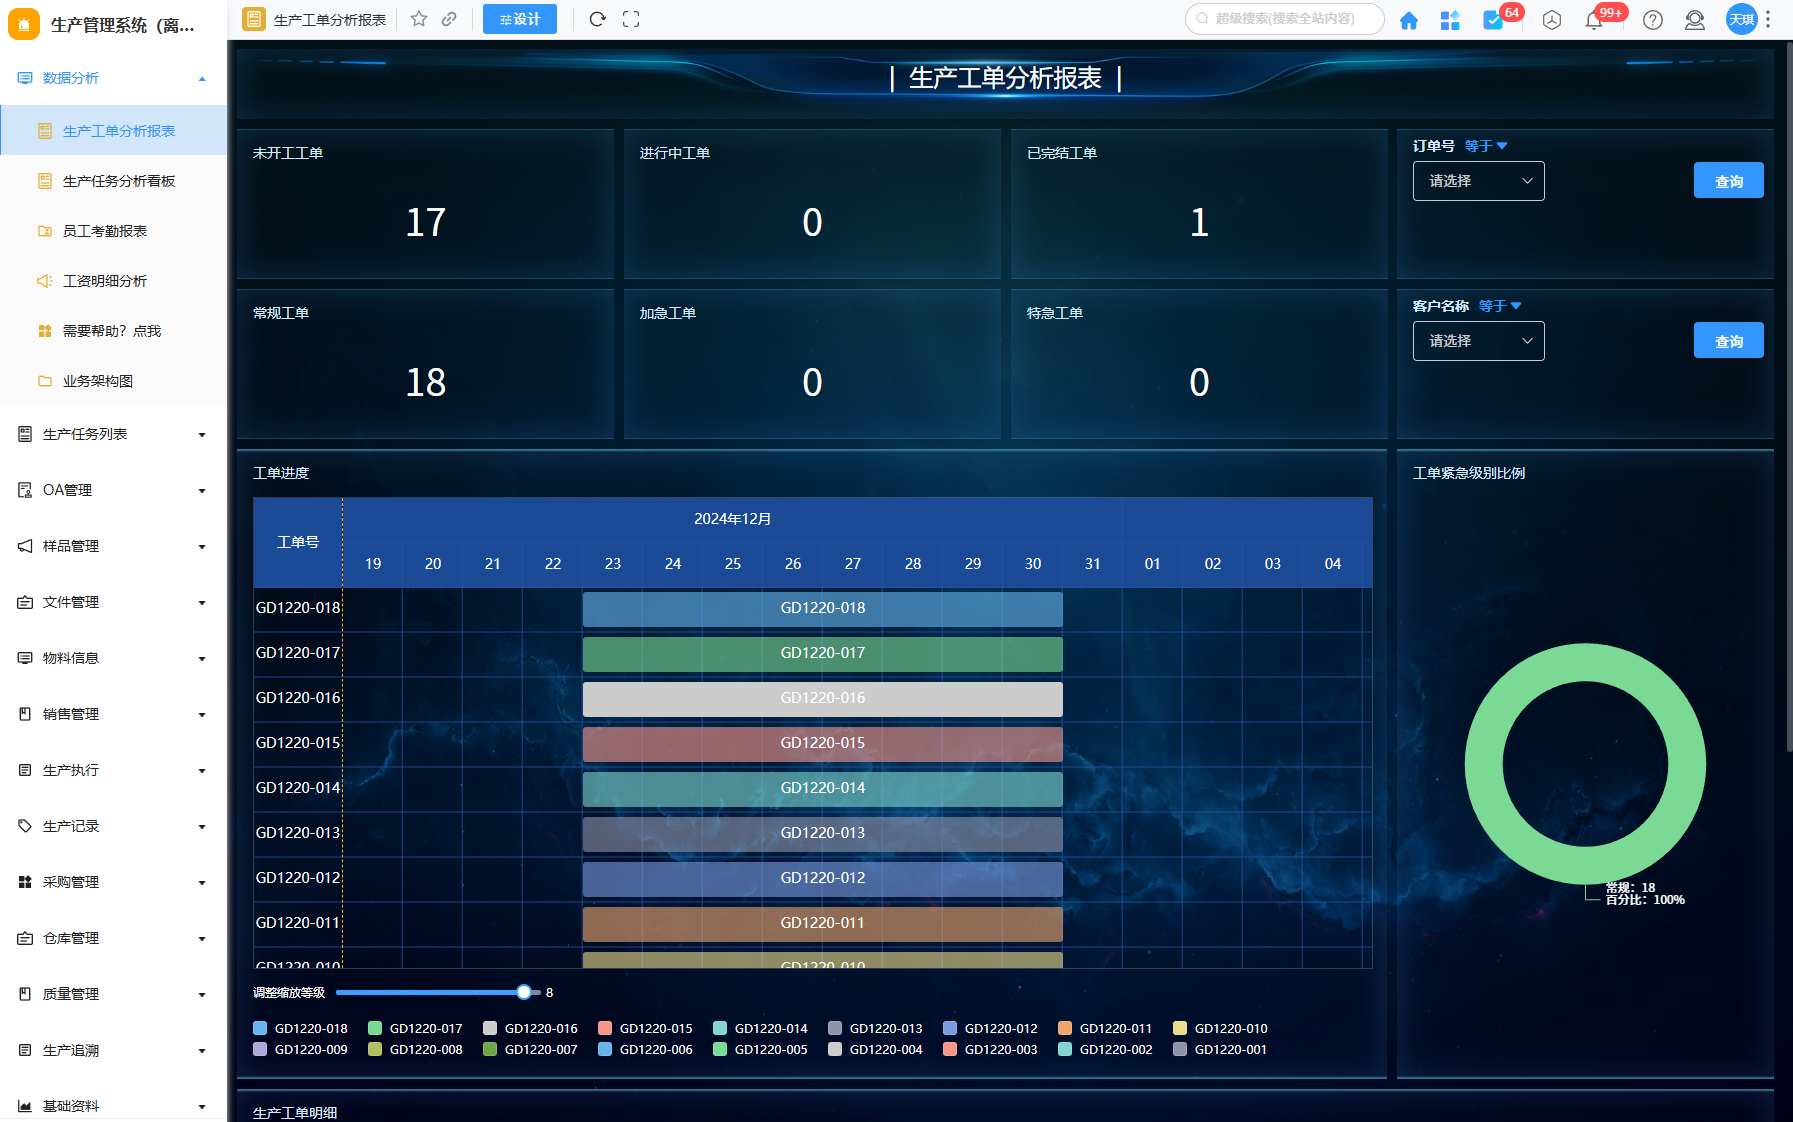Viewport: 1793px width, 1122px height.
Task: Click the 设计 button
Action: pos(520,19)
